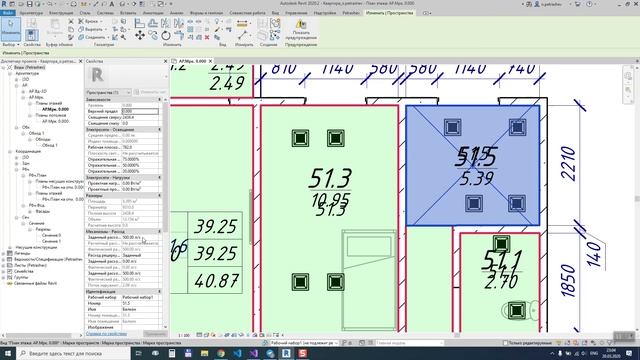Click the Save icon in quick access toolbar

click(30, 4)
